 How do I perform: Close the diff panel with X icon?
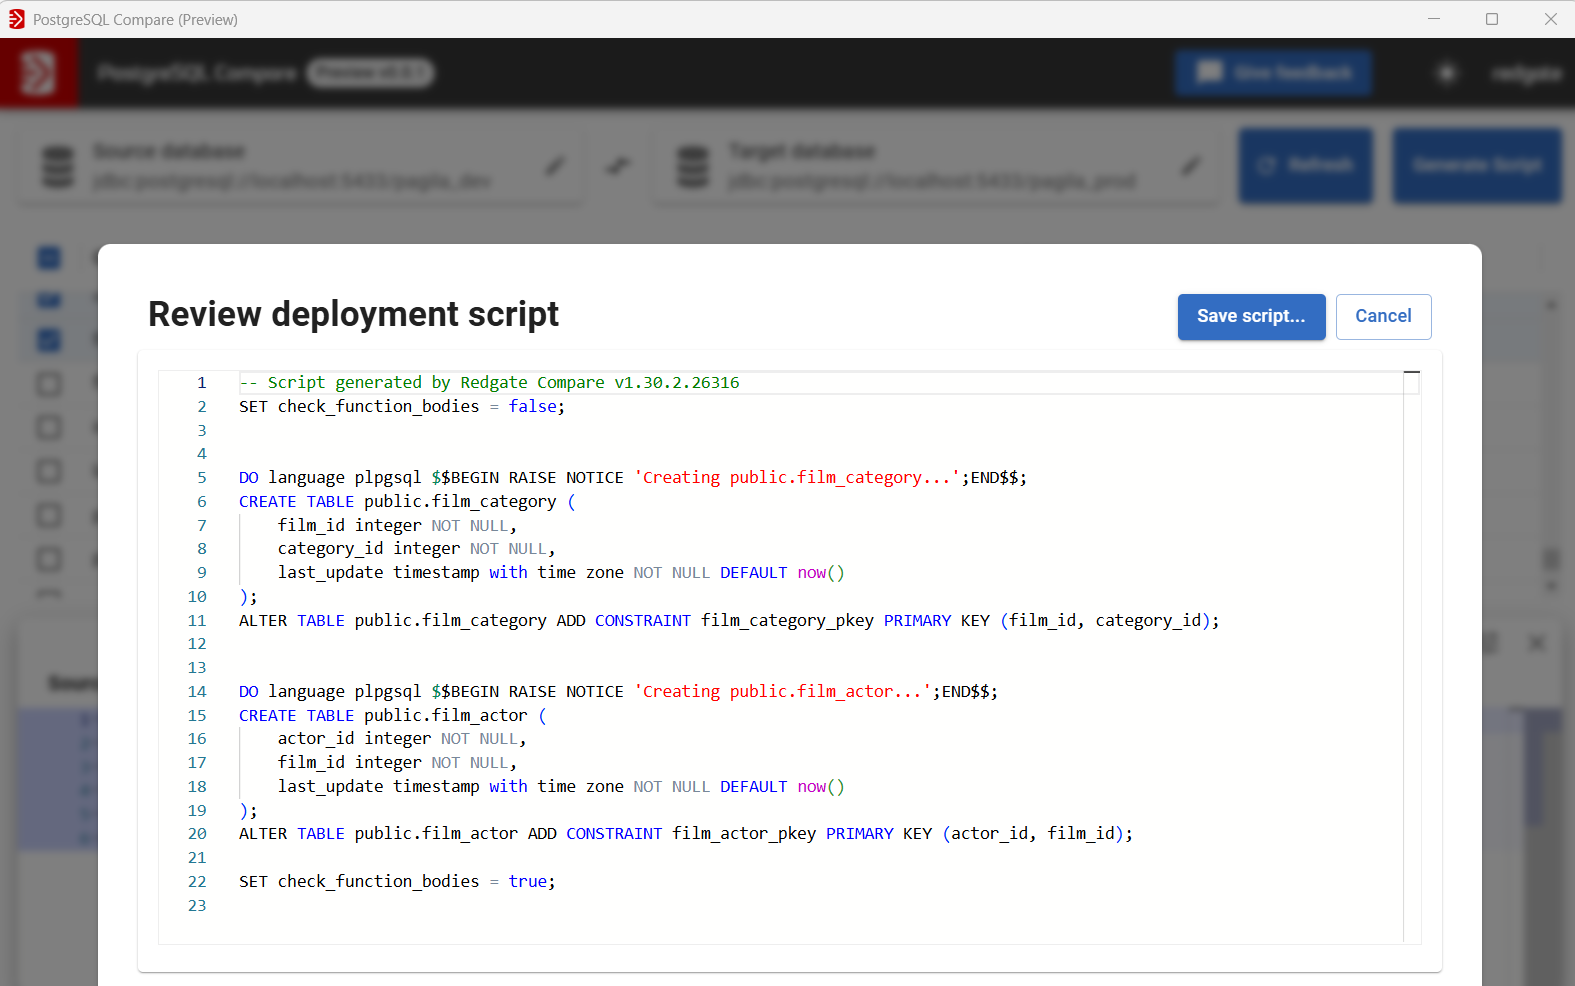[1537, 643]
